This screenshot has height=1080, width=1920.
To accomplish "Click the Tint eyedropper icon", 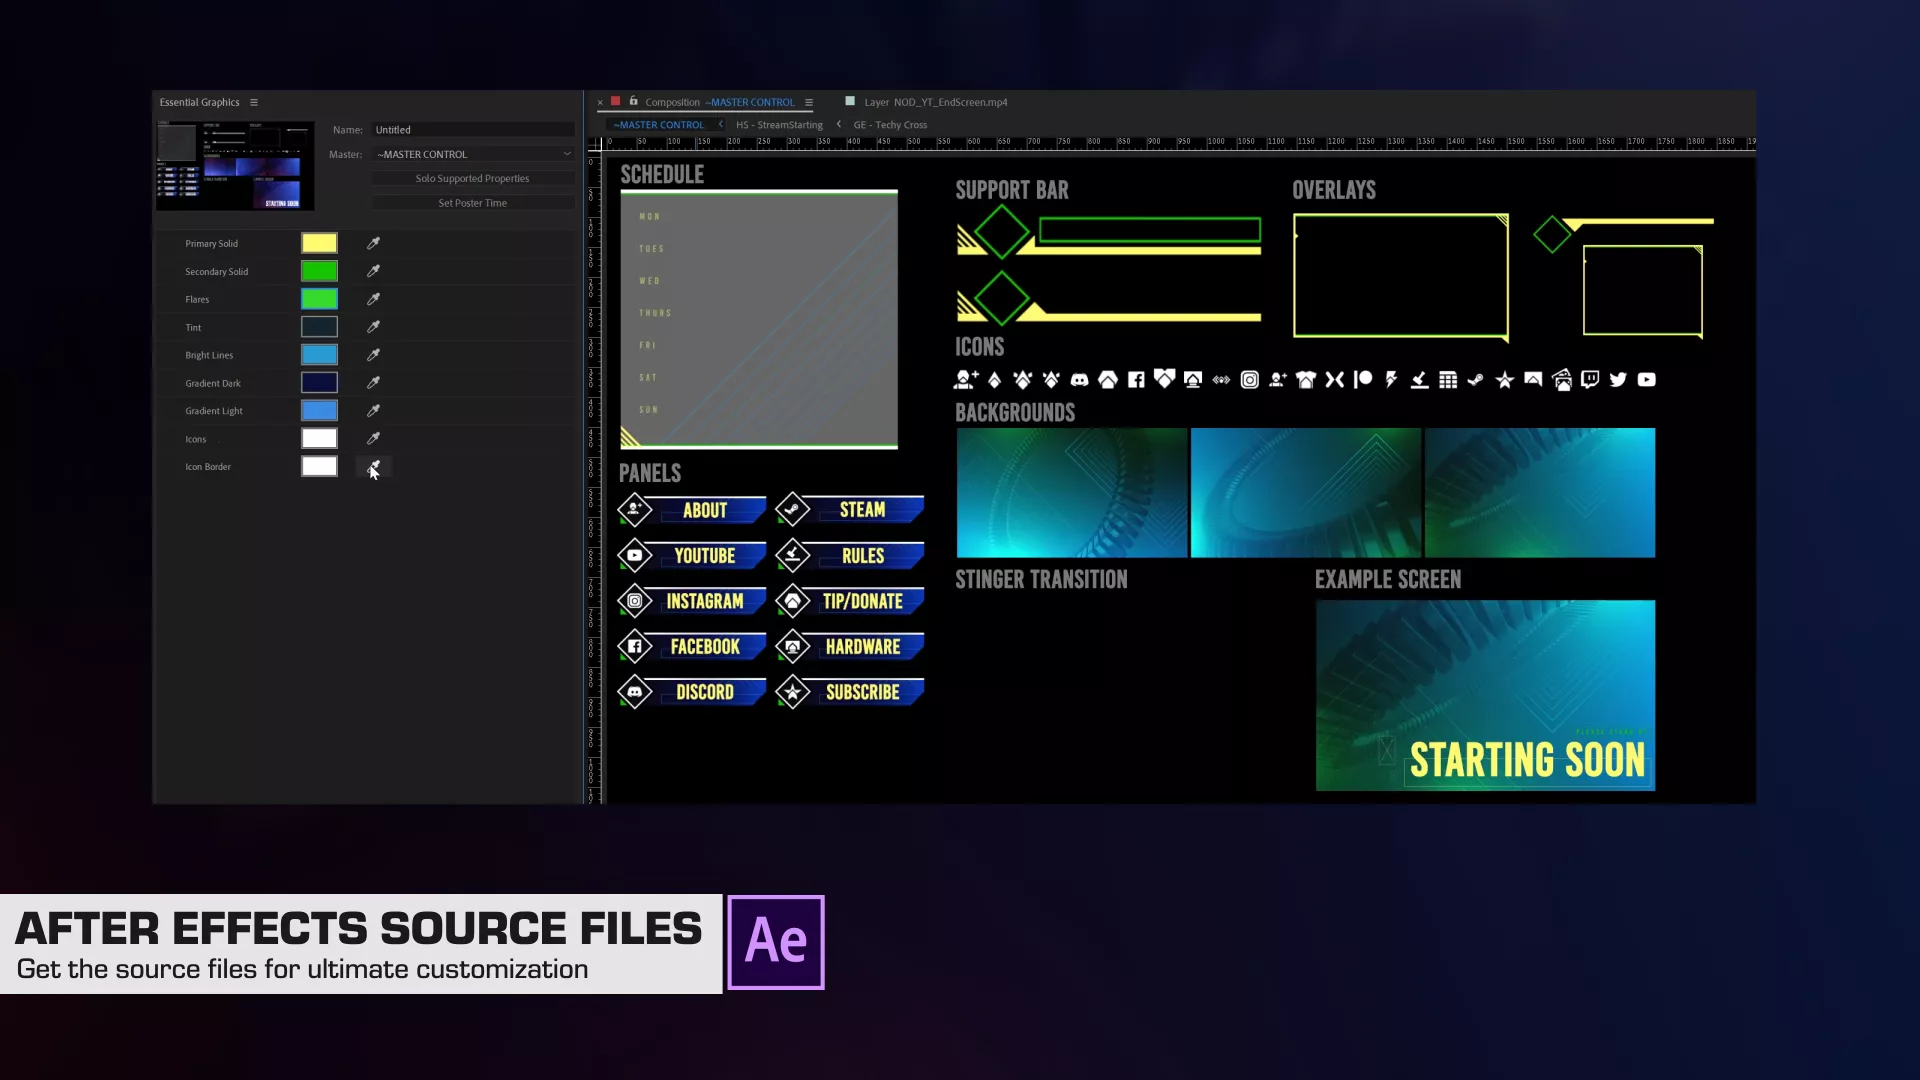I will pos(373,327).
